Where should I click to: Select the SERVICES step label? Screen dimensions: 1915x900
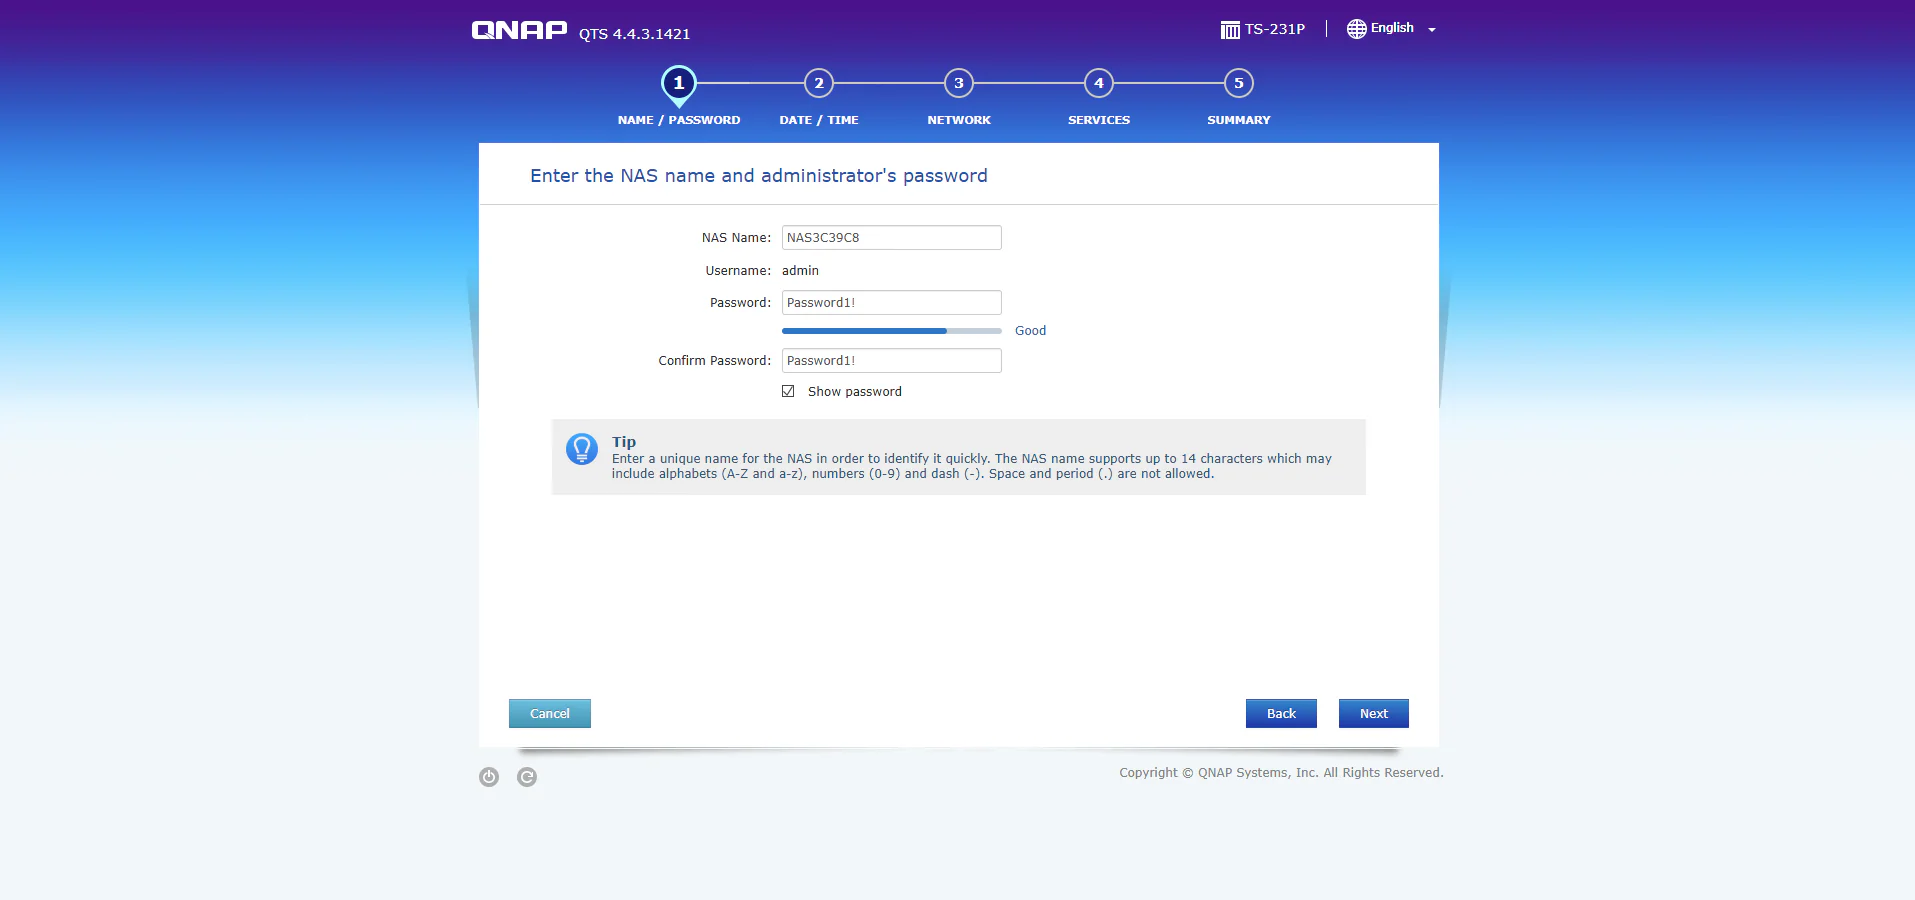click(1099, 120)
